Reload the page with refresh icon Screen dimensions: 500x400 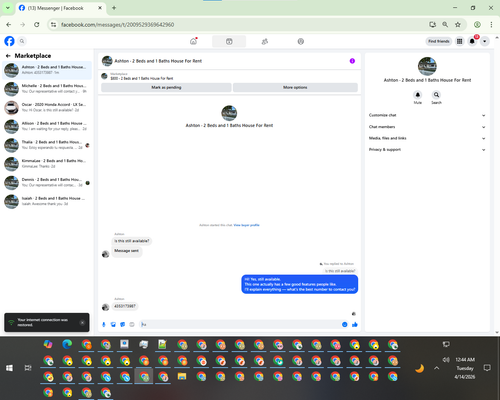click(x=37, y=25)
